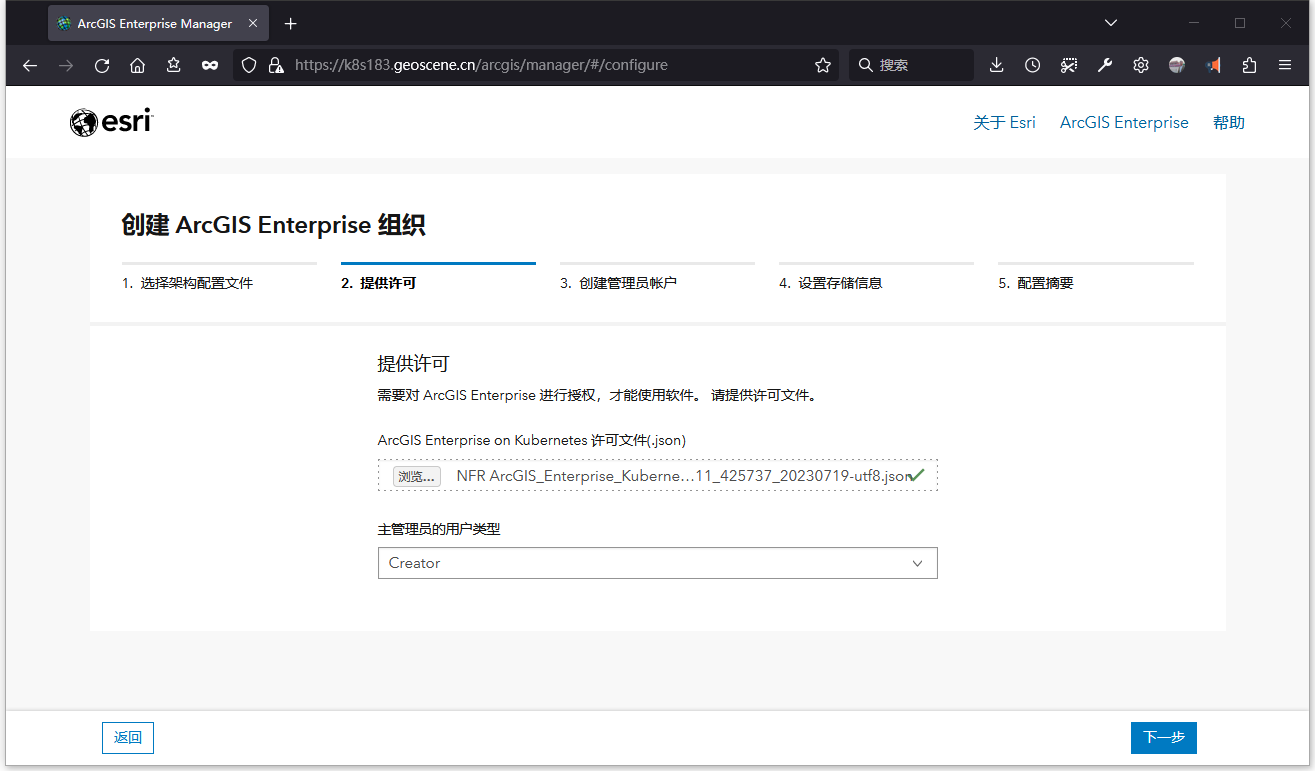The height and width of the screenshot is (771, 1315).
Task: Click the 创建 ArcGIS Enterprise 组织 heading
Action: pyautogui.click(x=273, y=225)
